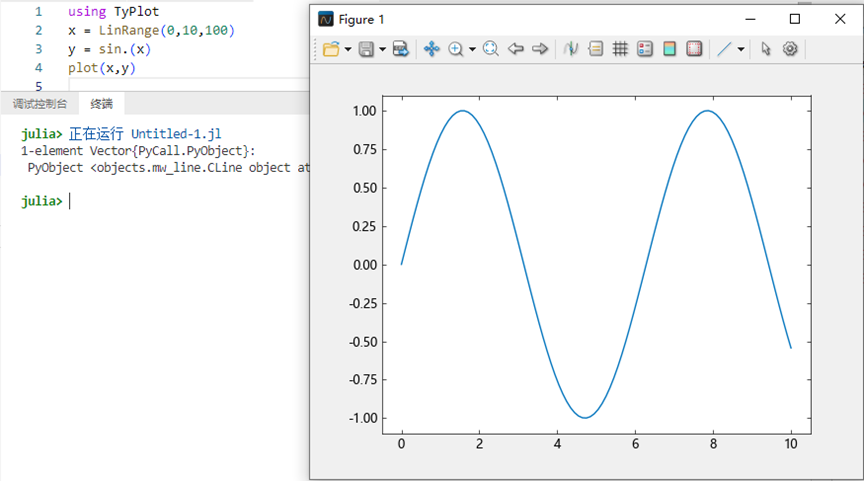The image size is (864, 481).
Task: Select the zoom-in magnifier tool
Action: click(455, 49)
